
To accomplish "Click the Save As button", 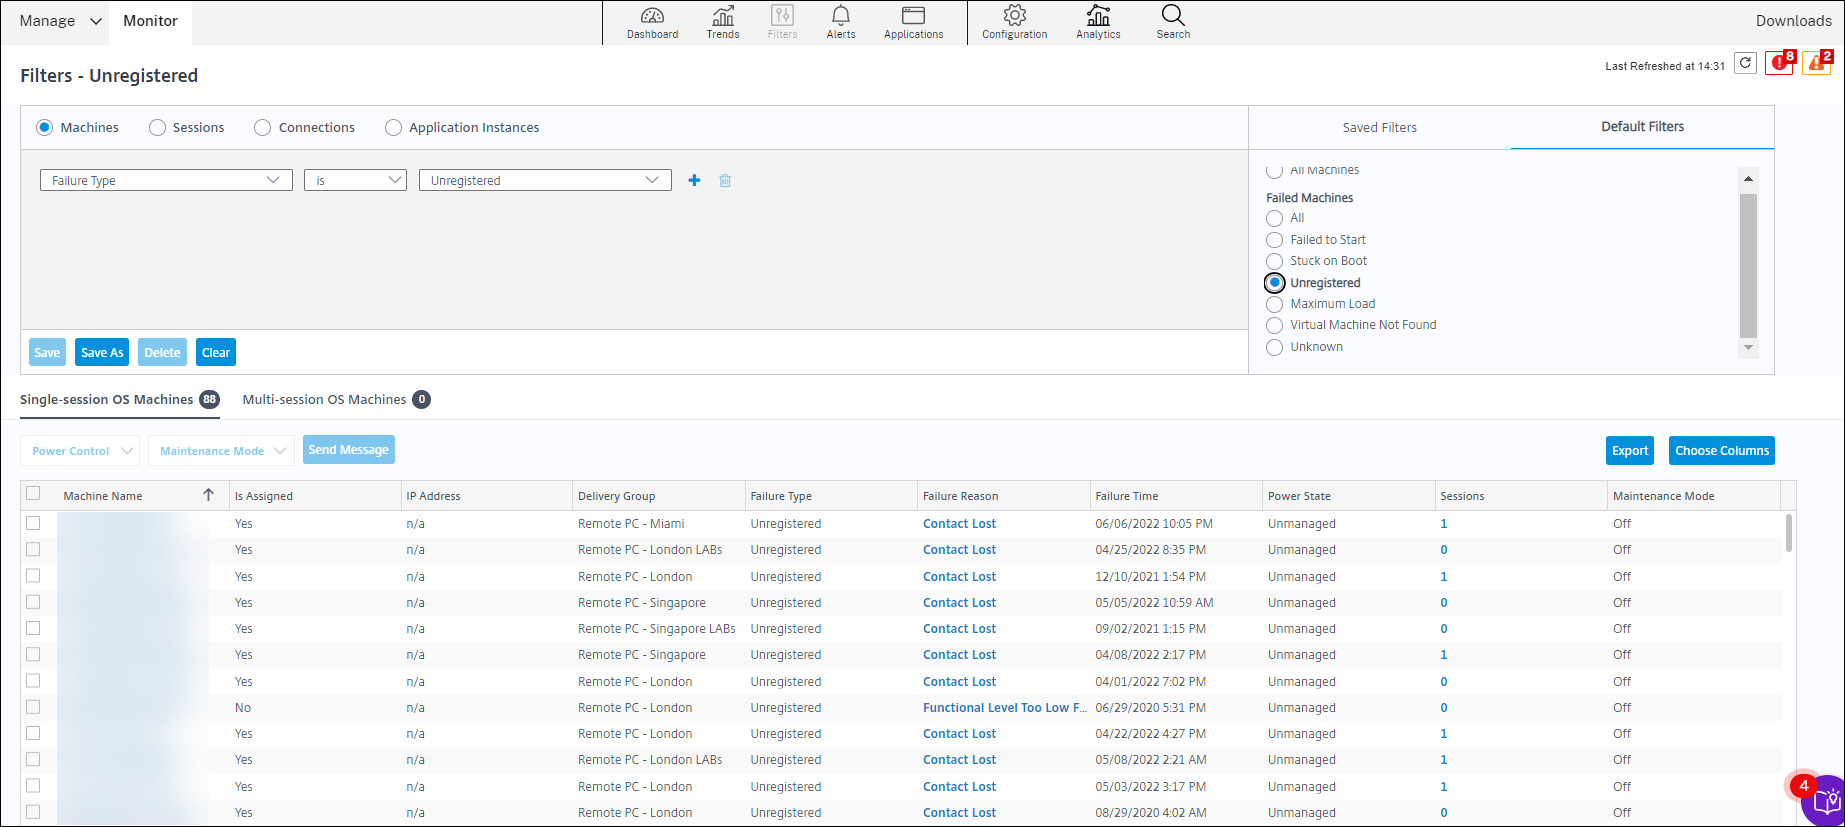I will [x=102, y=352].
